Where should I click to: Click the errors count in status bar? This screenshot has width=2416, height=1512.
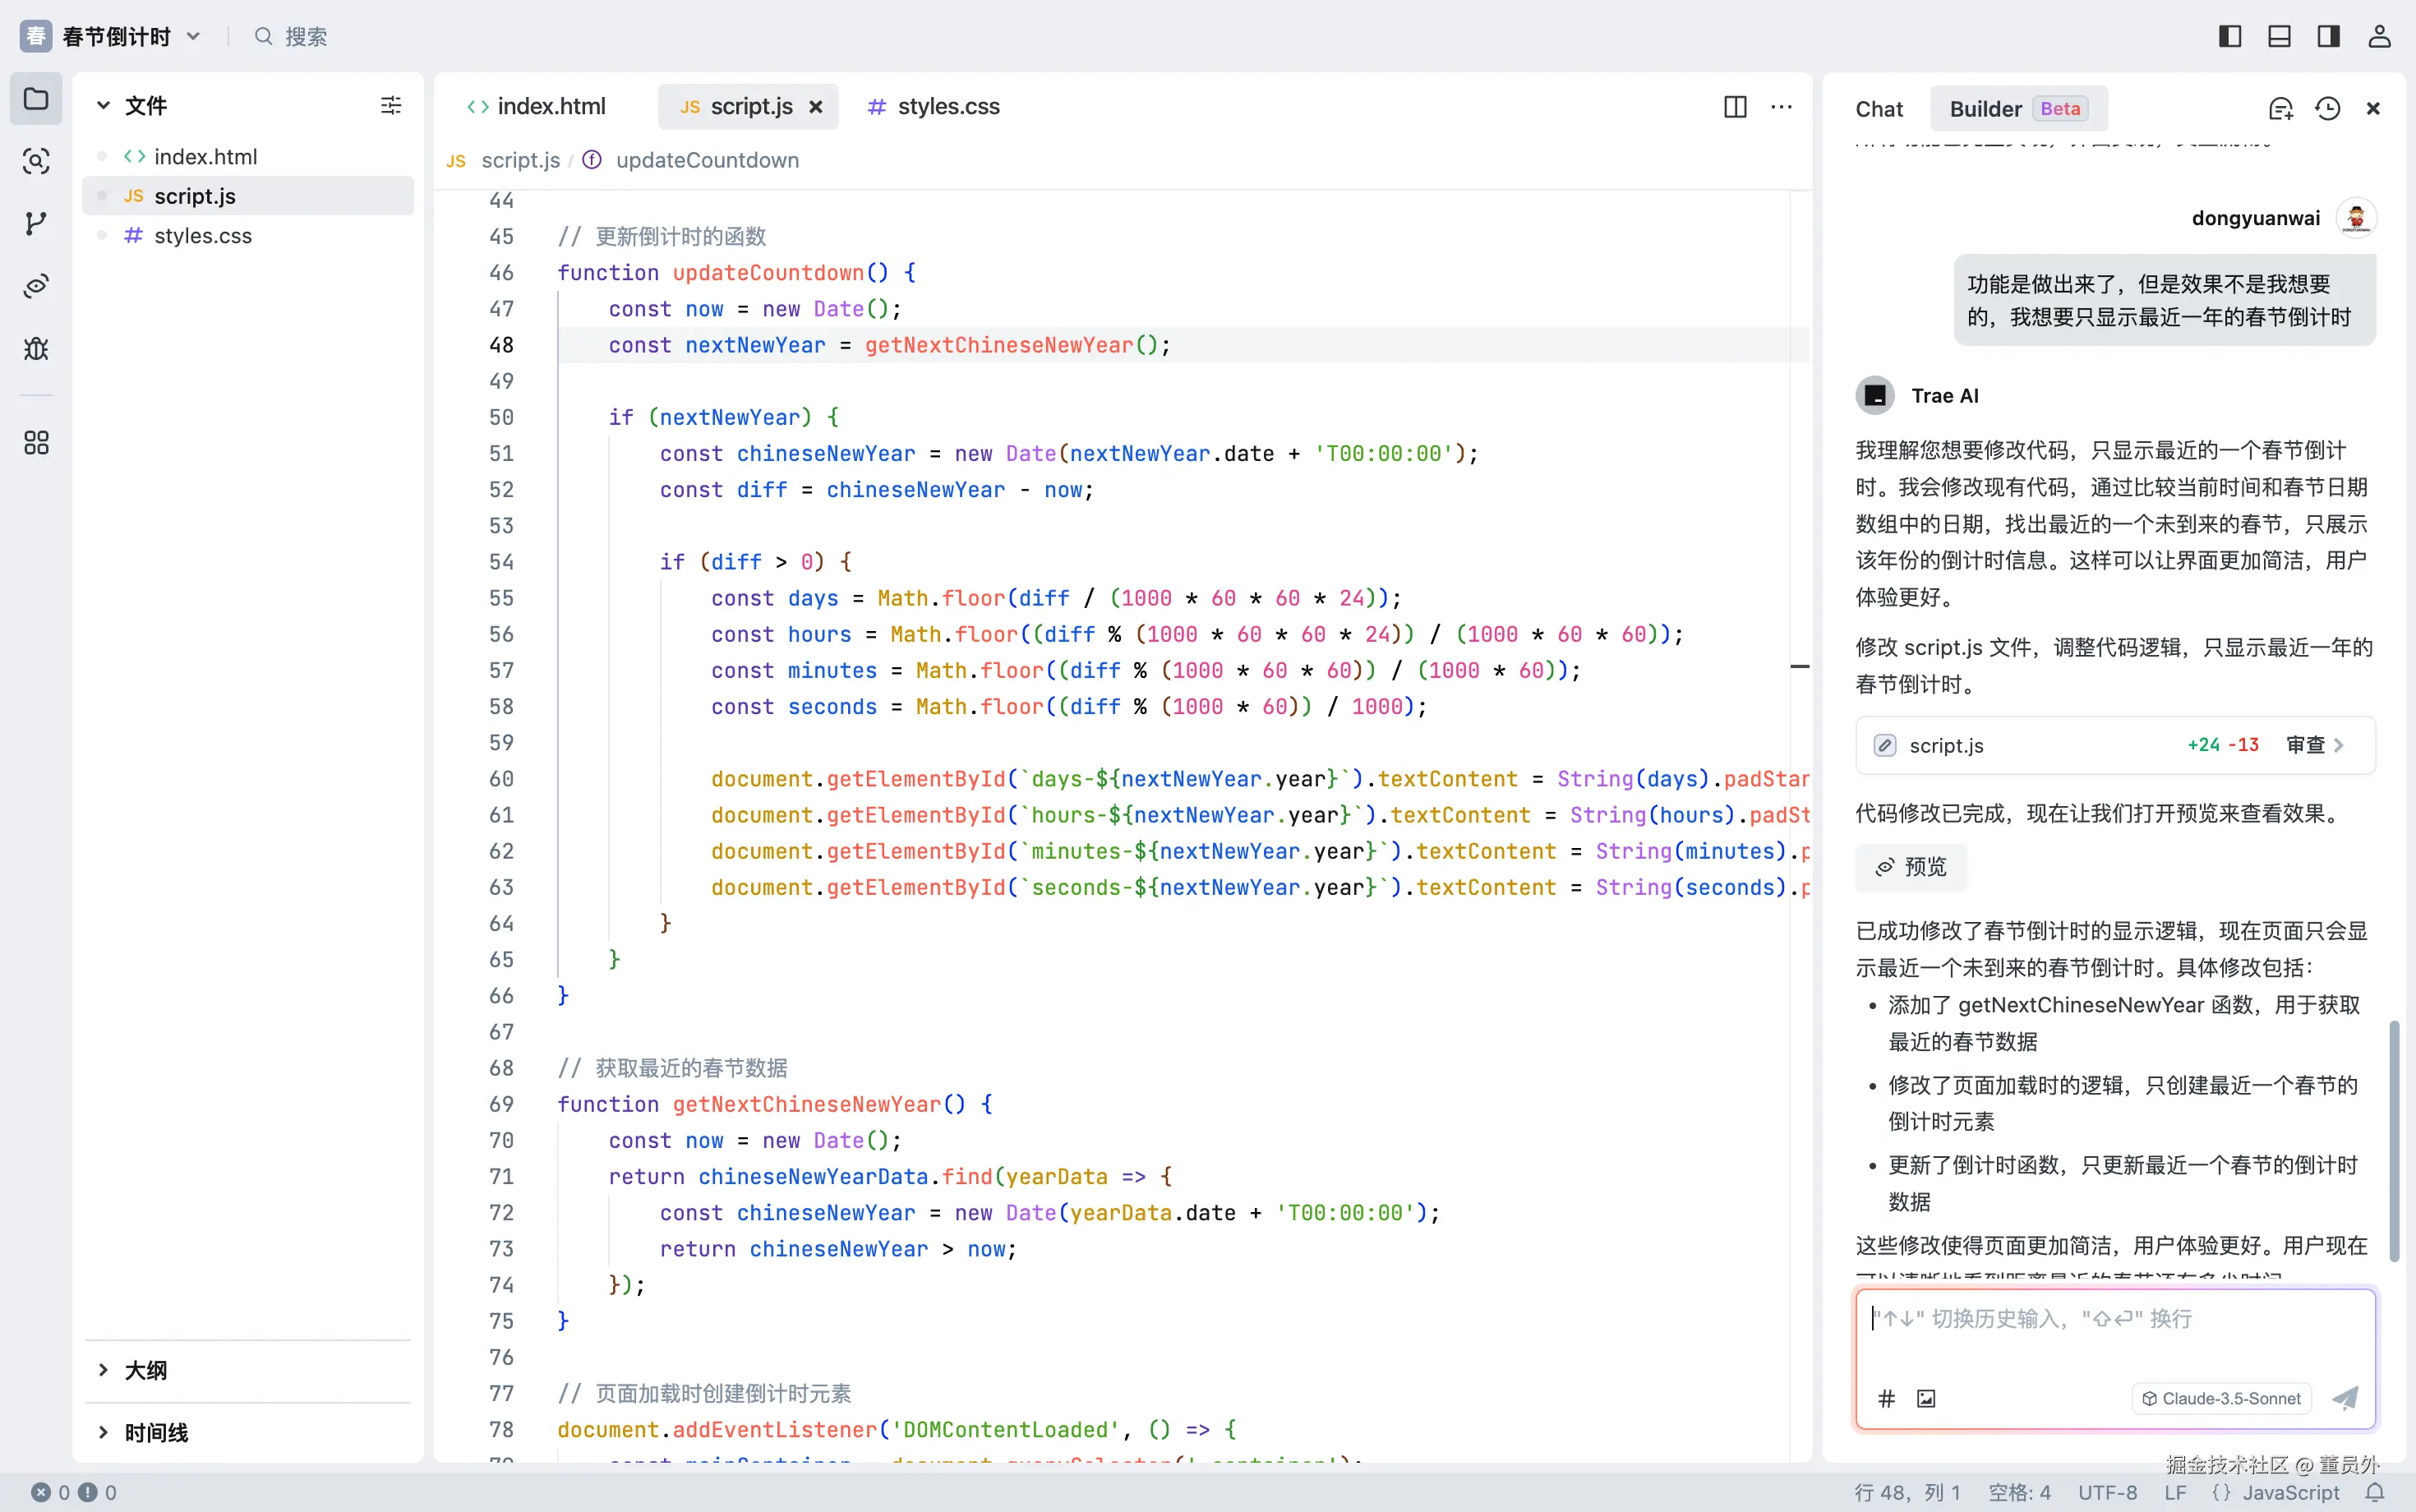[50, 1492]
